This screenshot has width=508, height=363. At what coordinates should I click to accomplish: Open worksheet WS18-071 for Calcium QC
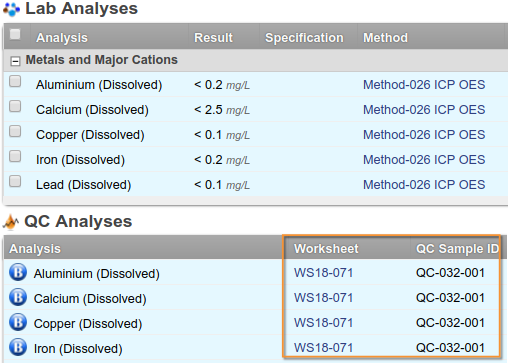pos(323,298)
